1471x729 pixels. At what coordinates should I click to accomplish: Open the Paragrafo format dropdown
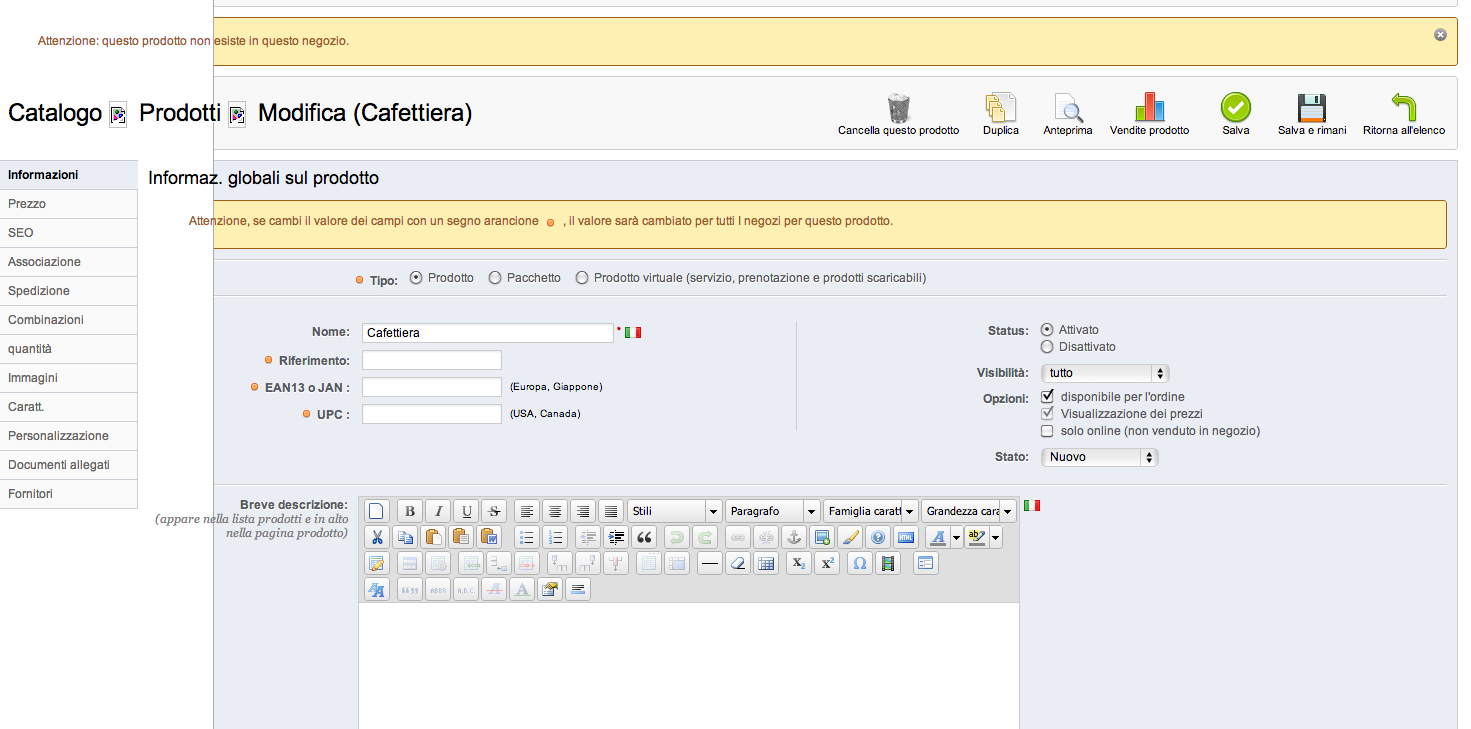coord(773,511)
